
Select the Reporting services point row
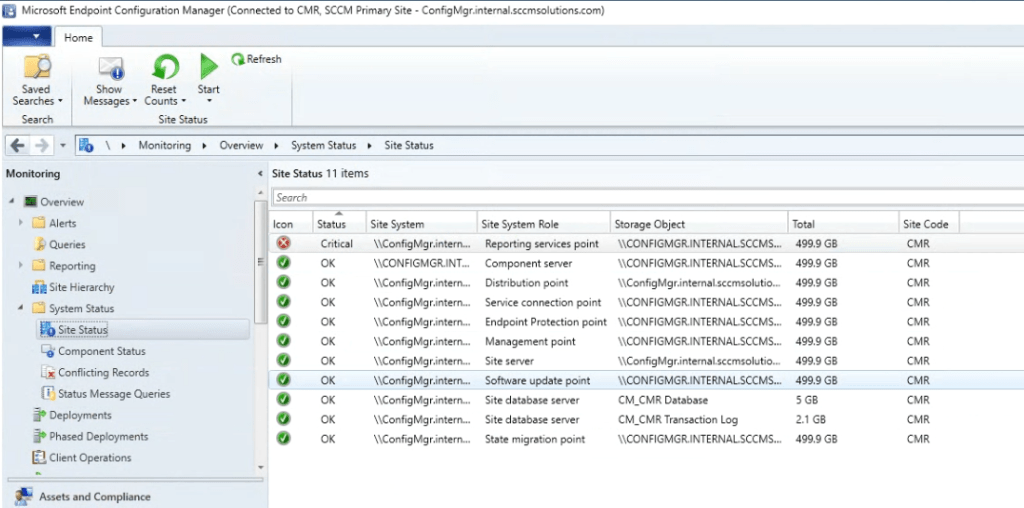[x=541, y=243]
